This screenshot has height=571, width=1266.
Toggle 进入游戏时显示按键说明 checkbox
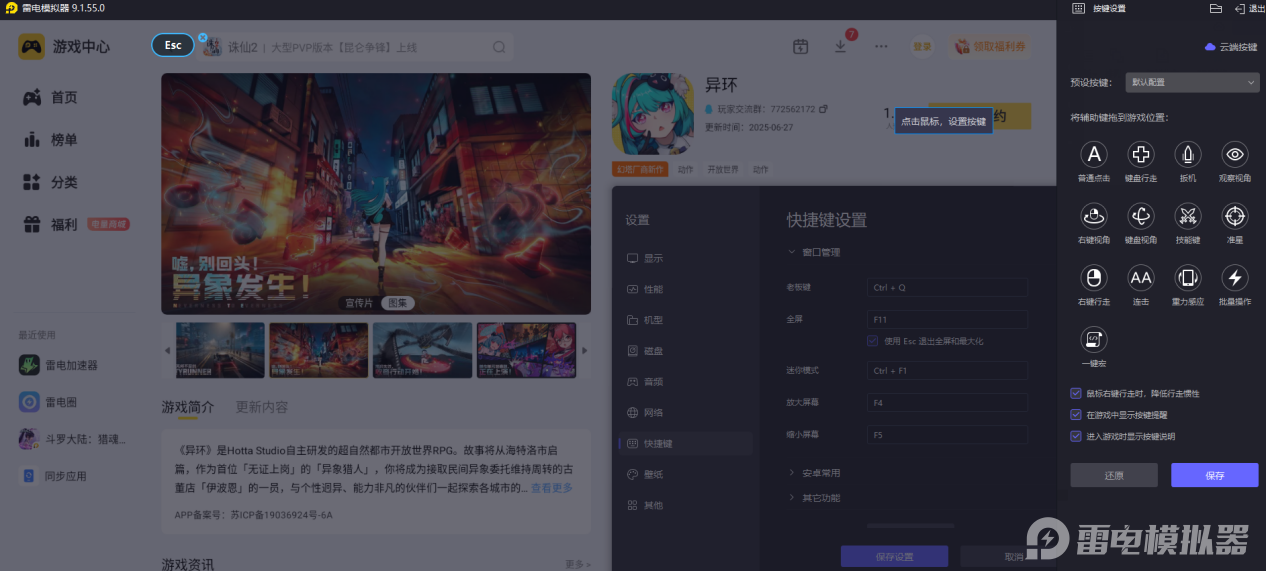pos(1076,436)
